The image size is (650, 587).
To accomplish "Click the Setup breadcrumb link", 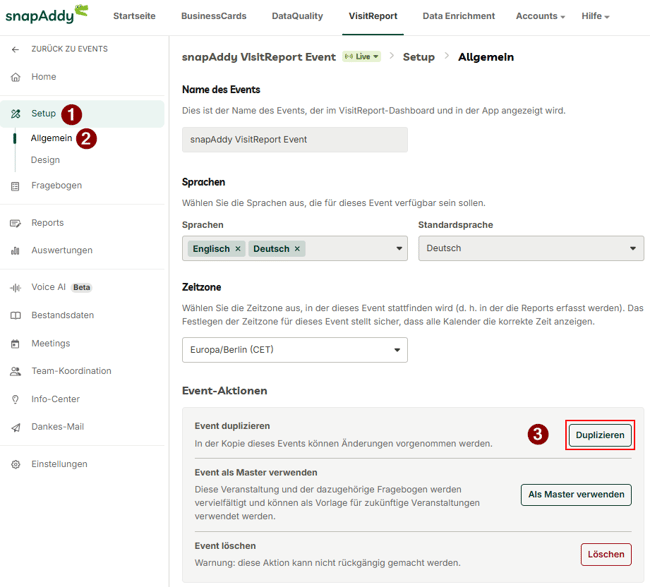I will (419, 57).
